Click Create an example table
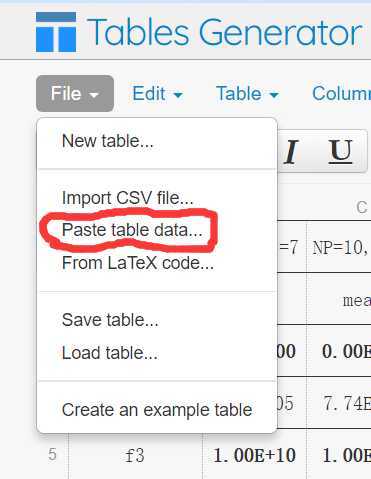The image size is (371, 479). (x=157, y=410)
